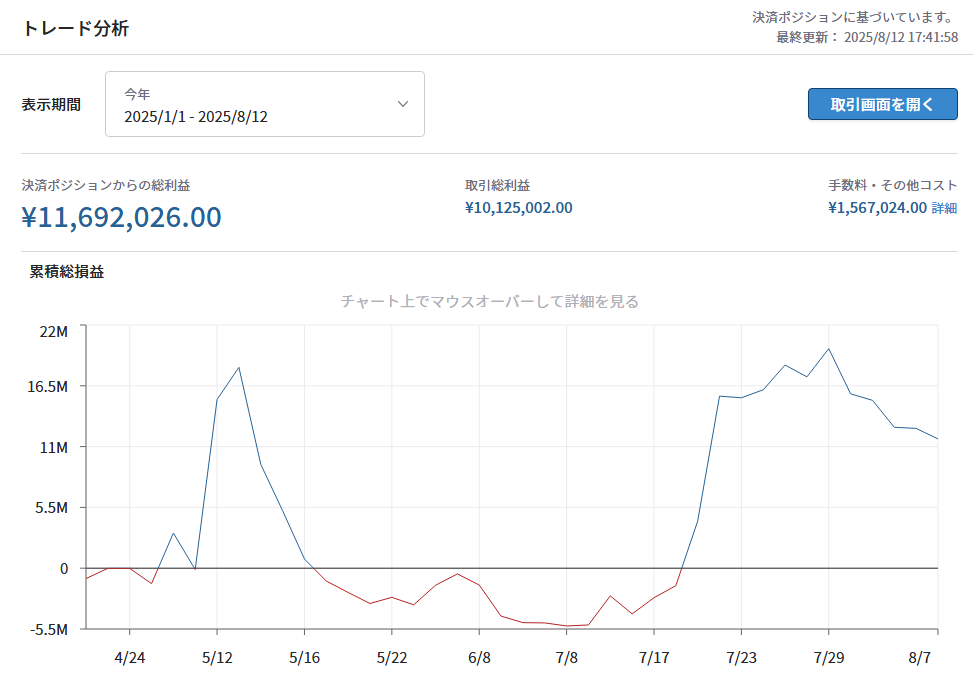Click the 取引総利益 amount ¥10,125,002.00
This screenshot has height=676, width=973.
point(519,208)
